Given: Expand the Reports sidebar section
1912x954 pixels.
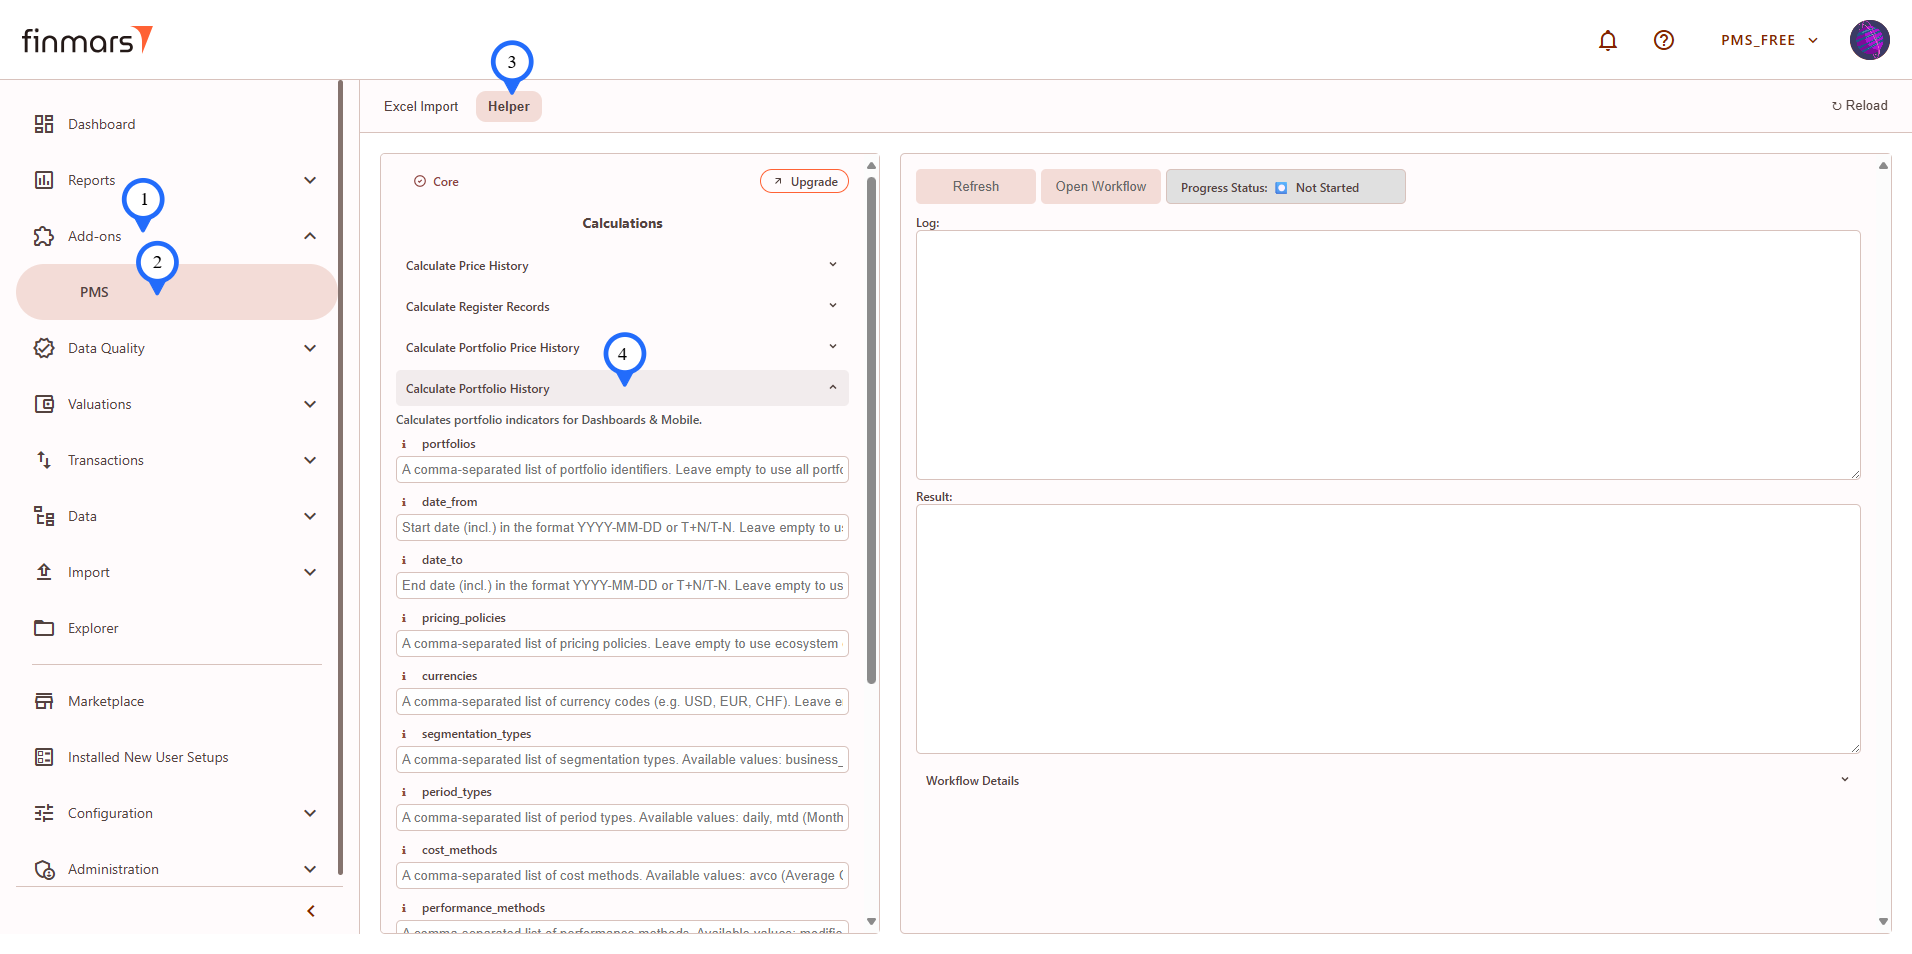Looking at the screenshot, I should [310, 180].
